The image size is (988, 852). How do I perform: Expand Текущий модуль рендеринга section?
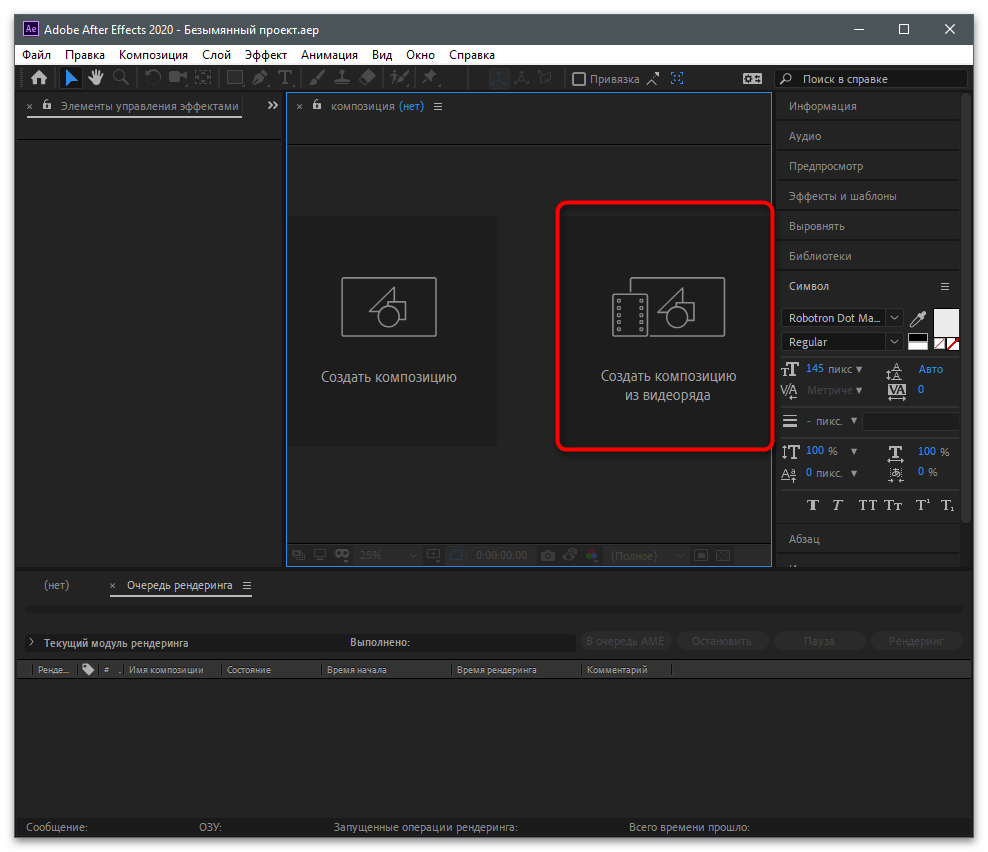point(31,643)
